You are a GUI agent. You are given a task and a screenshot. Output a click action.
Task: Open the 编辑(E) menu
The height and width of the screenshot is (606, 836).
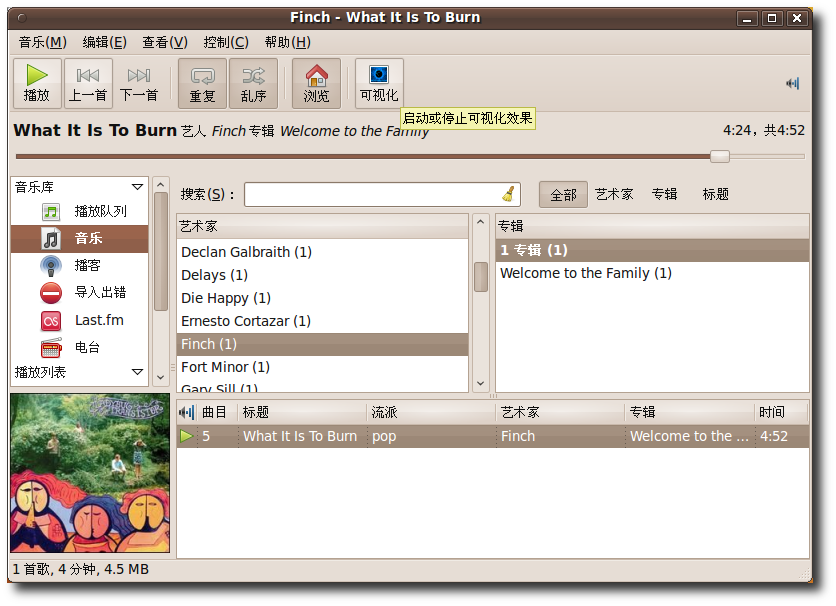point(104,42)
